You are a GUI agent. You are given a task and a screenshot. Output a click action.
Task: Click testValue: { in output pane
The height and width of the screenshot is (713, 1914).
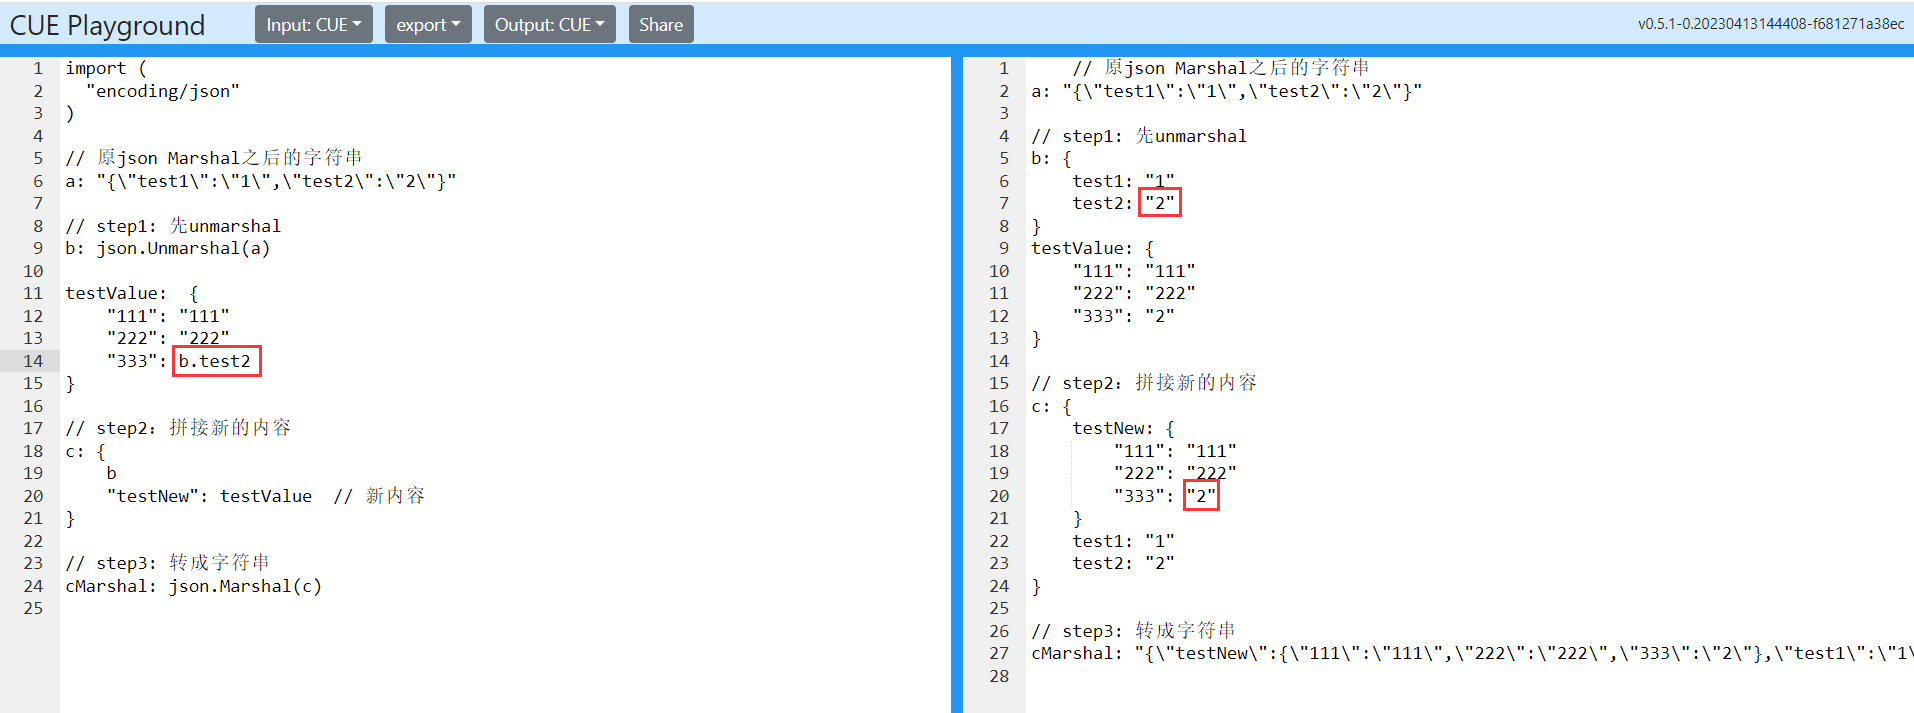click(1093, 248)
